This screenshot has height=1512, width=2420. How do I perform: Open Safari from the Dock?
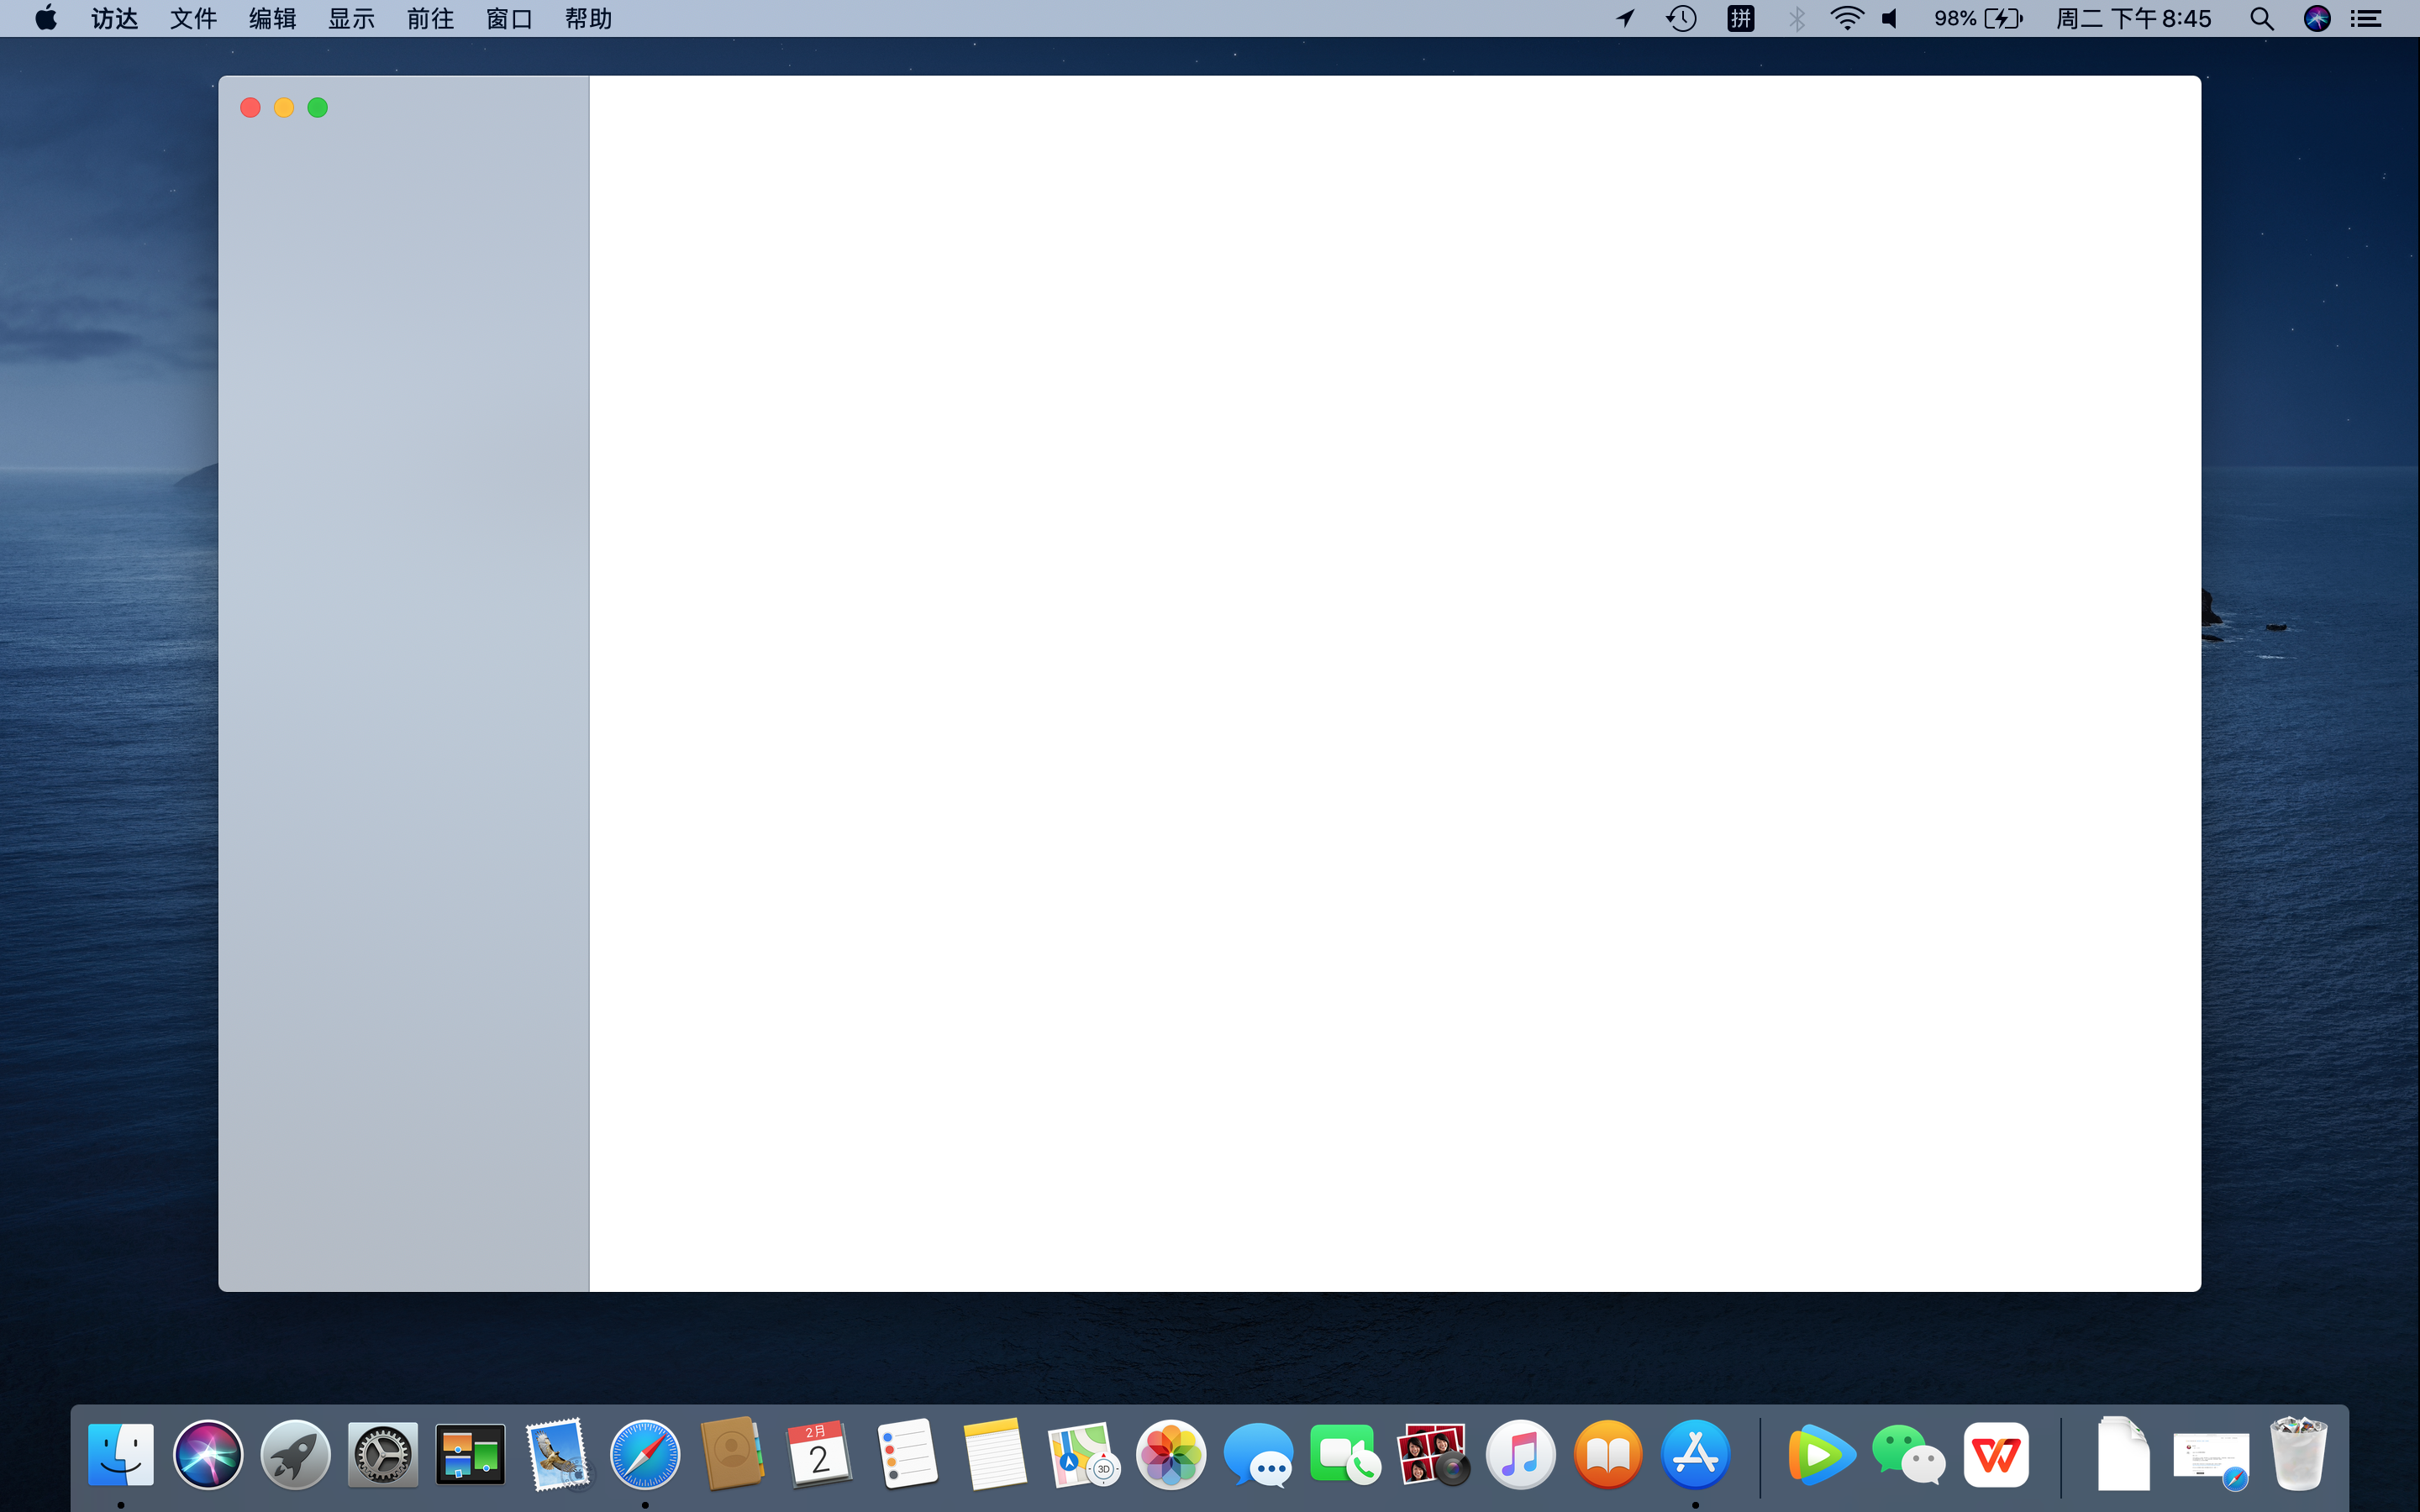645,1453
